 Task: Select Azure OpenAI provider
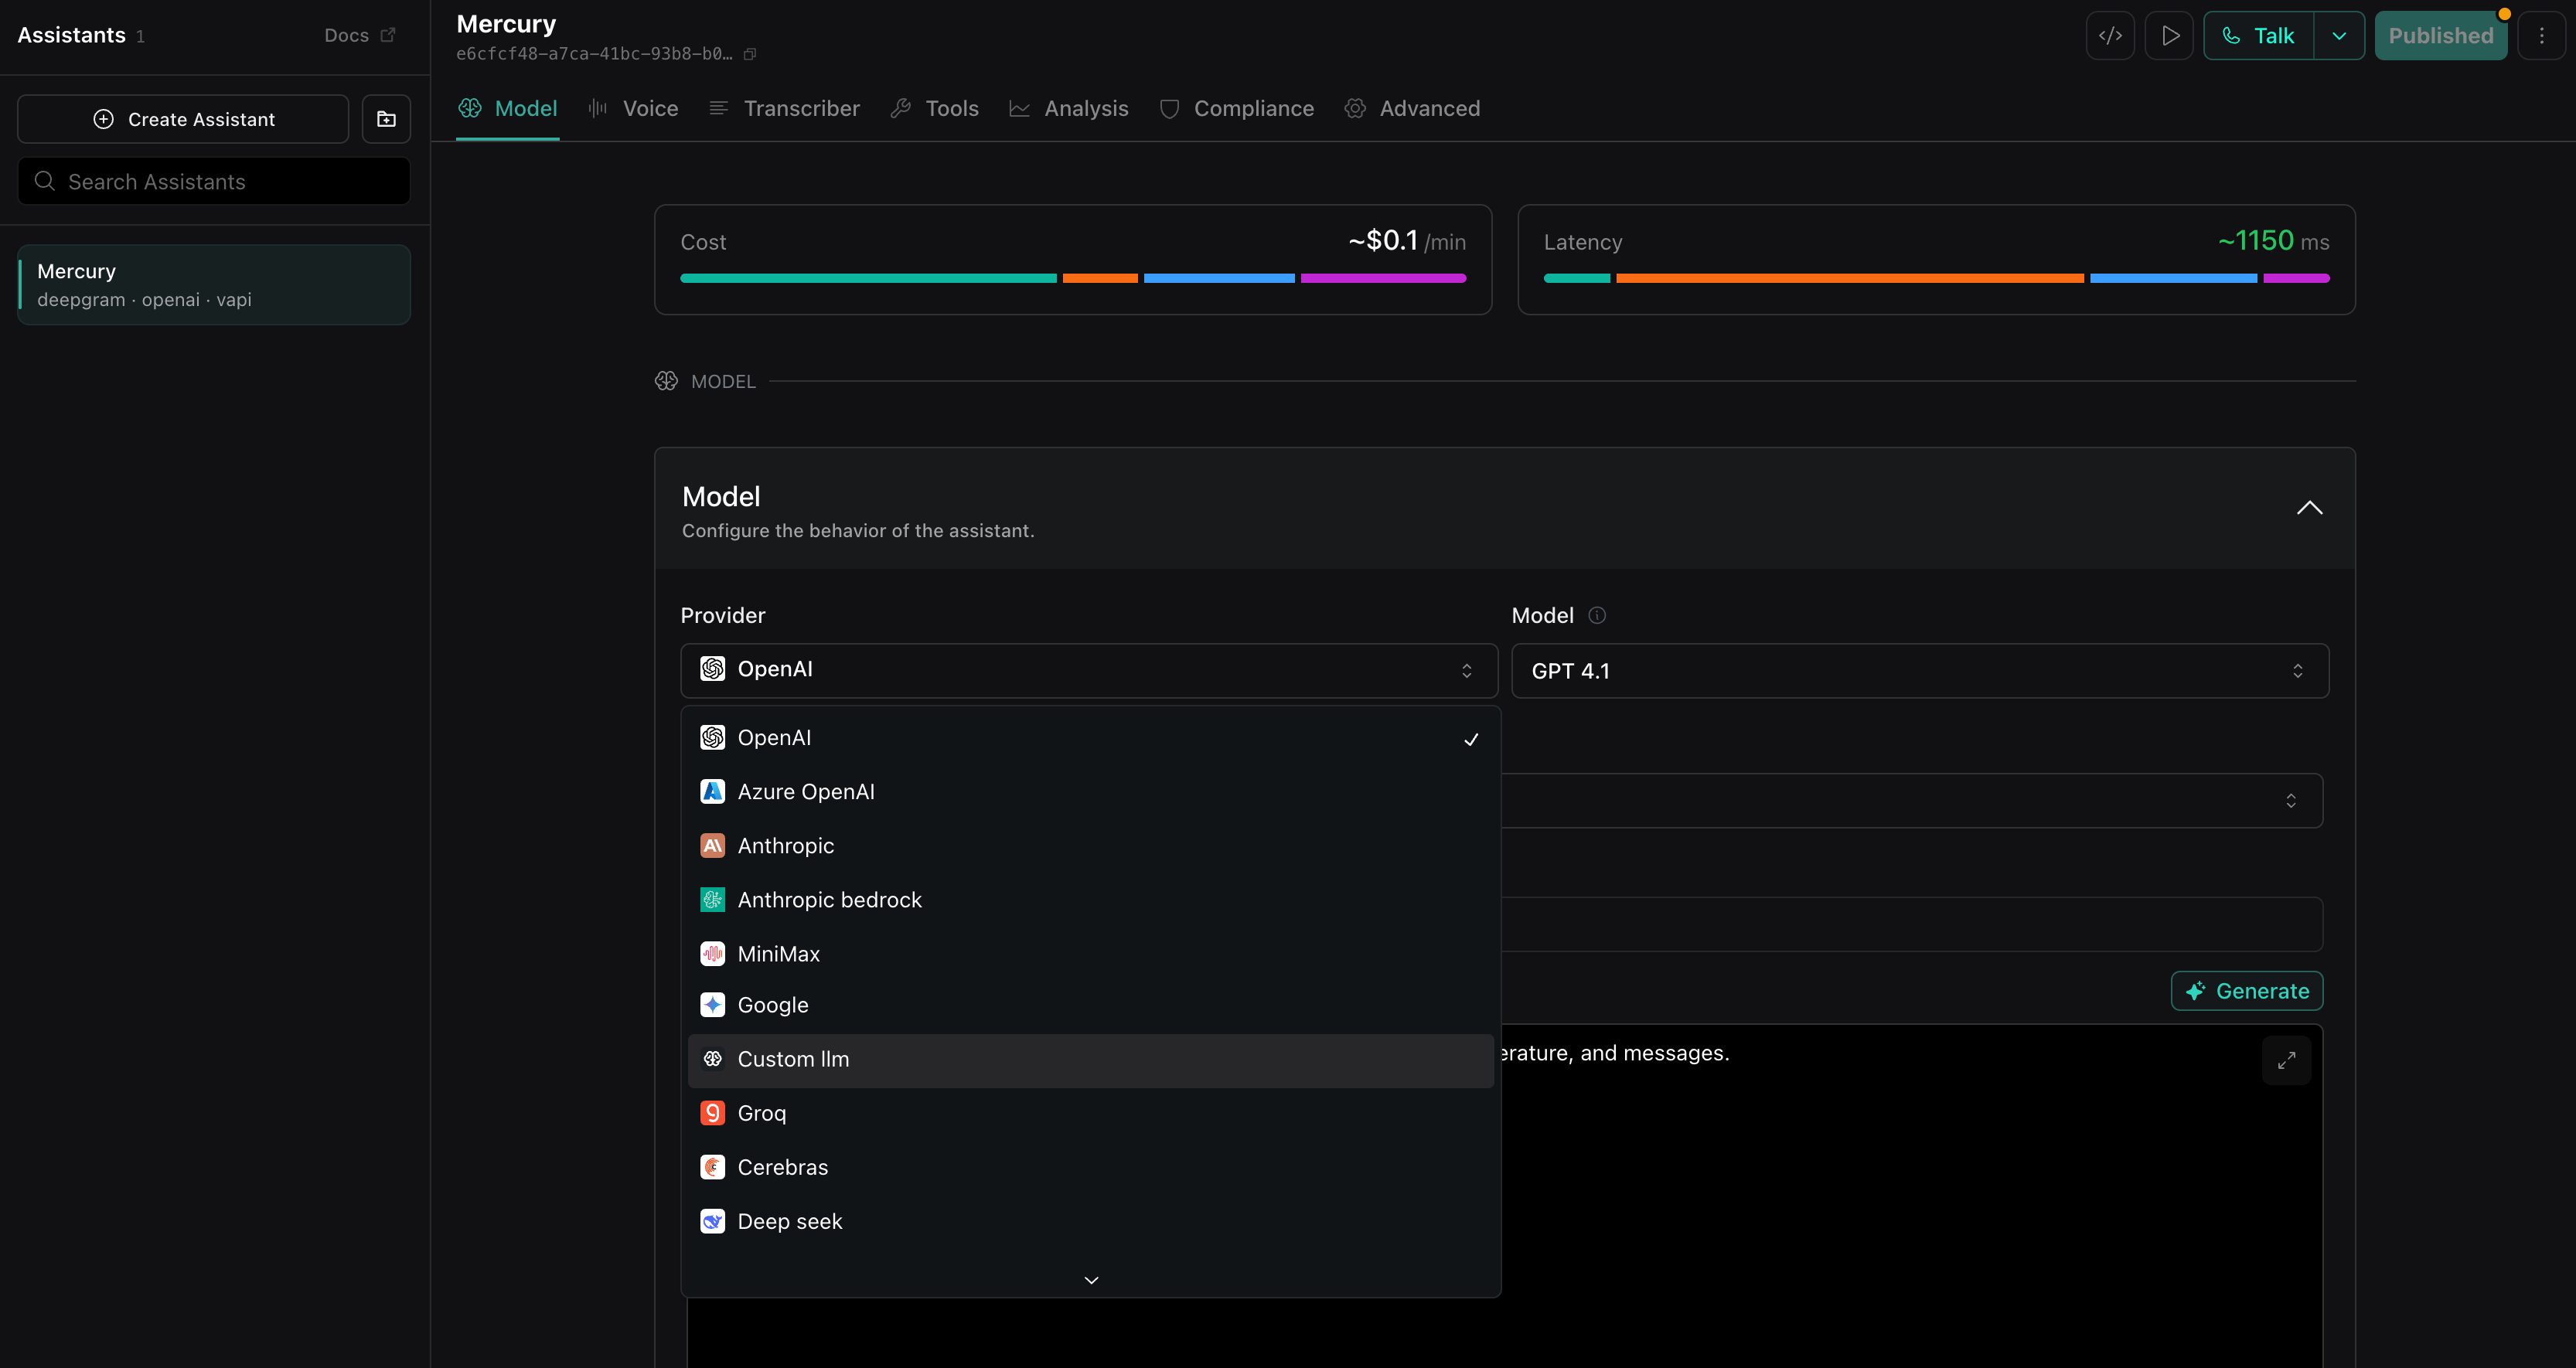1091,792
